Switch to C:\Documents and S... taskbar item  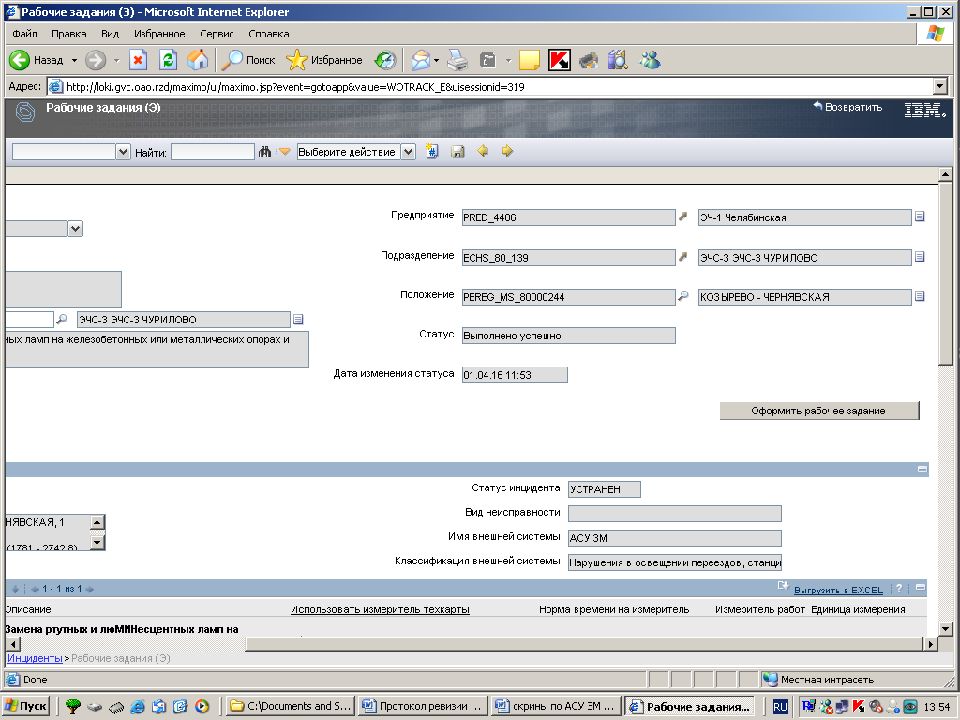click(x=290, y=706)
